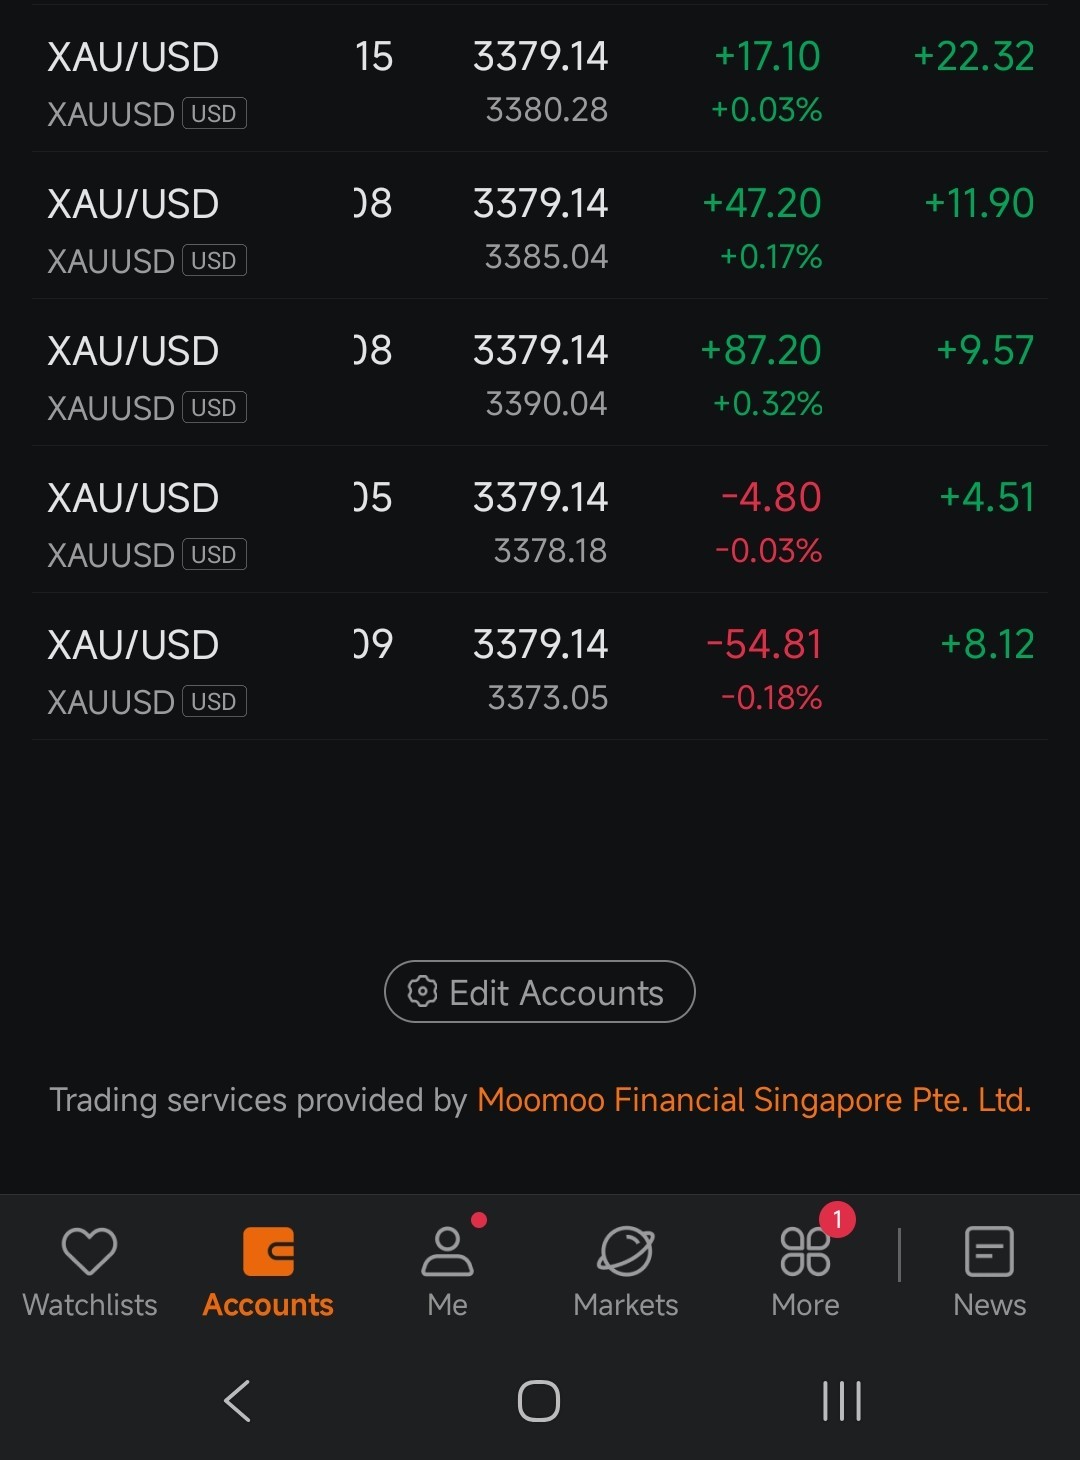Switch to the Markets tab label
This screenshot has width=1080, height=1460.
[626, 1305]
